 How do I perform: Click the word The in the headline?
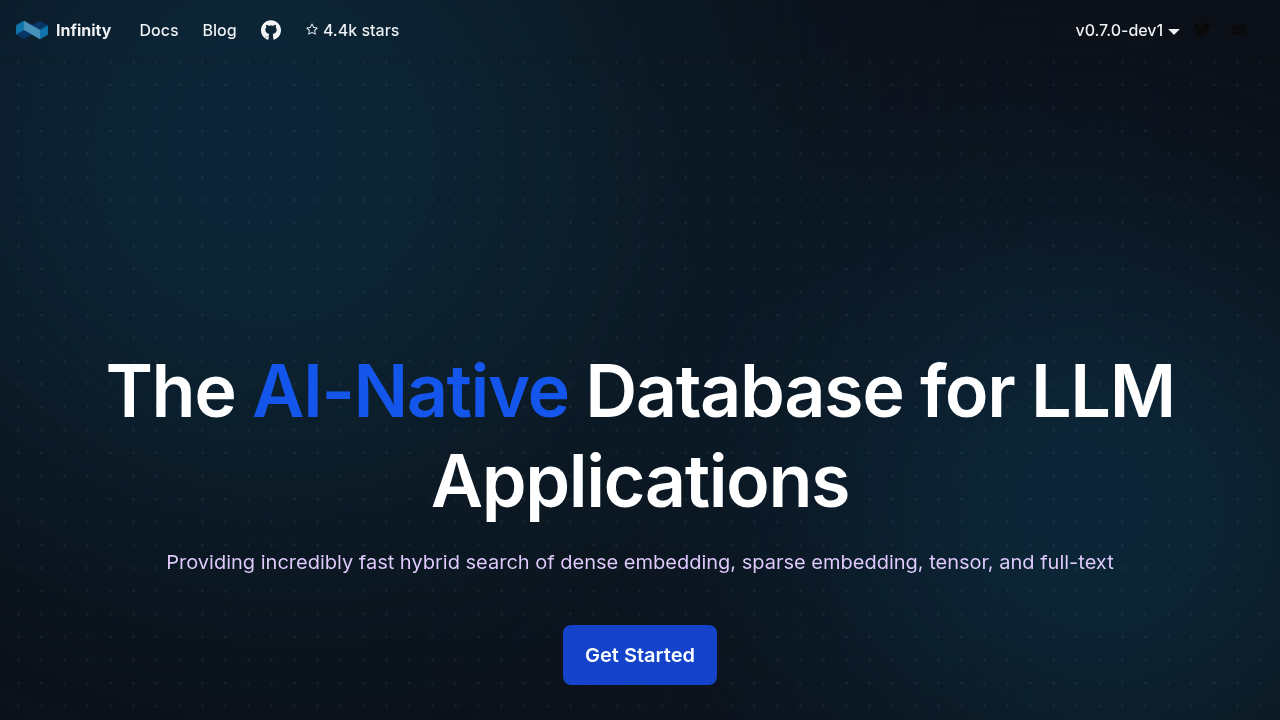coord(171,392)
